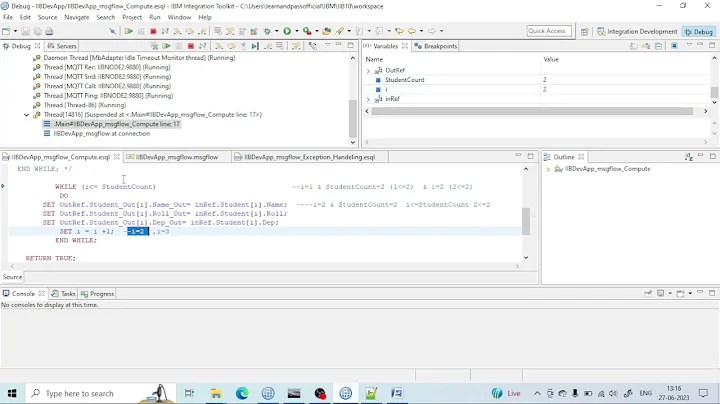
Task: Click the Save icon in main toolbar
Action: pos(25,31)
